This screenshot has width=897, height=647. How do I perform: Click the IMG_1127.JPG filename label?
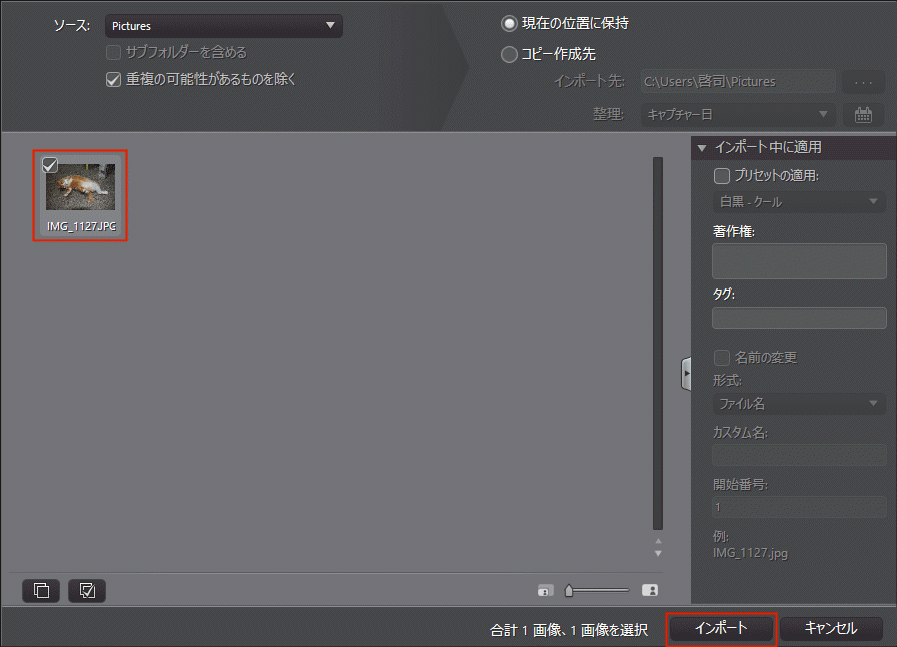[81, 227]
